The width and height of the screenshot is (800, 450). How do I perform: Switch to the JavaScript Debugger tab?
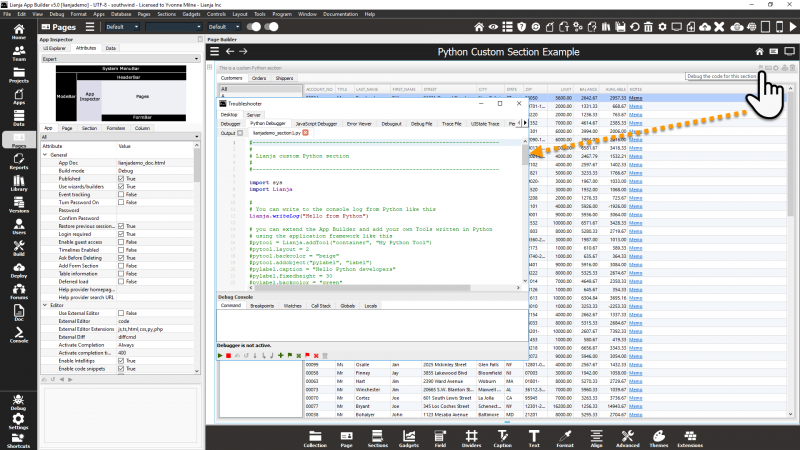(x=317, y=123)
